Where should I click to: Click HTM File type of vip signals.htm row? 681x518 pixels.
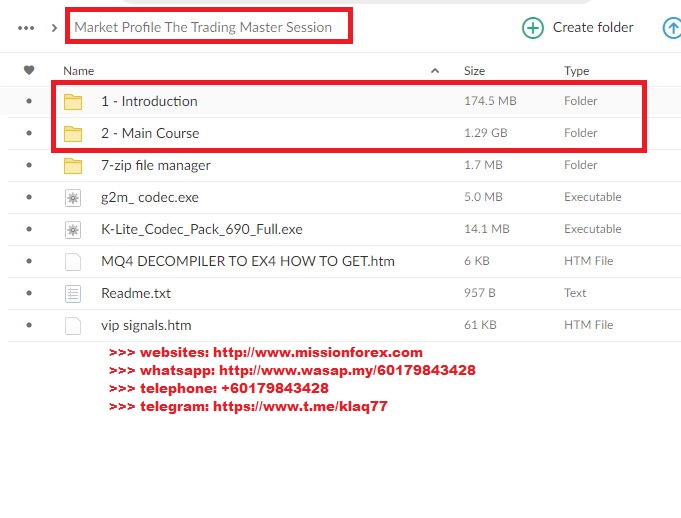[588, 325]
